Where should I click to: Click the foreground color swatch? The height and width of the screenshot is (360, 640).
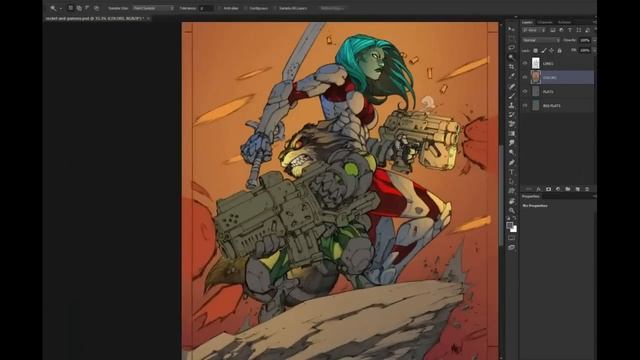click(x=509, y=225)
